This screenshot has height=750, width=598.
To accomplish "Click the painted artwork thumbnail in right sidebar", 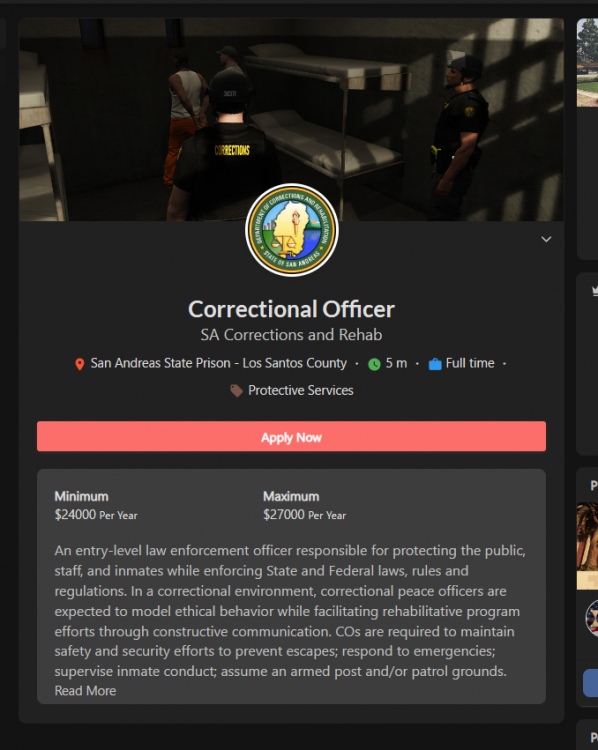I will [587, 546].
